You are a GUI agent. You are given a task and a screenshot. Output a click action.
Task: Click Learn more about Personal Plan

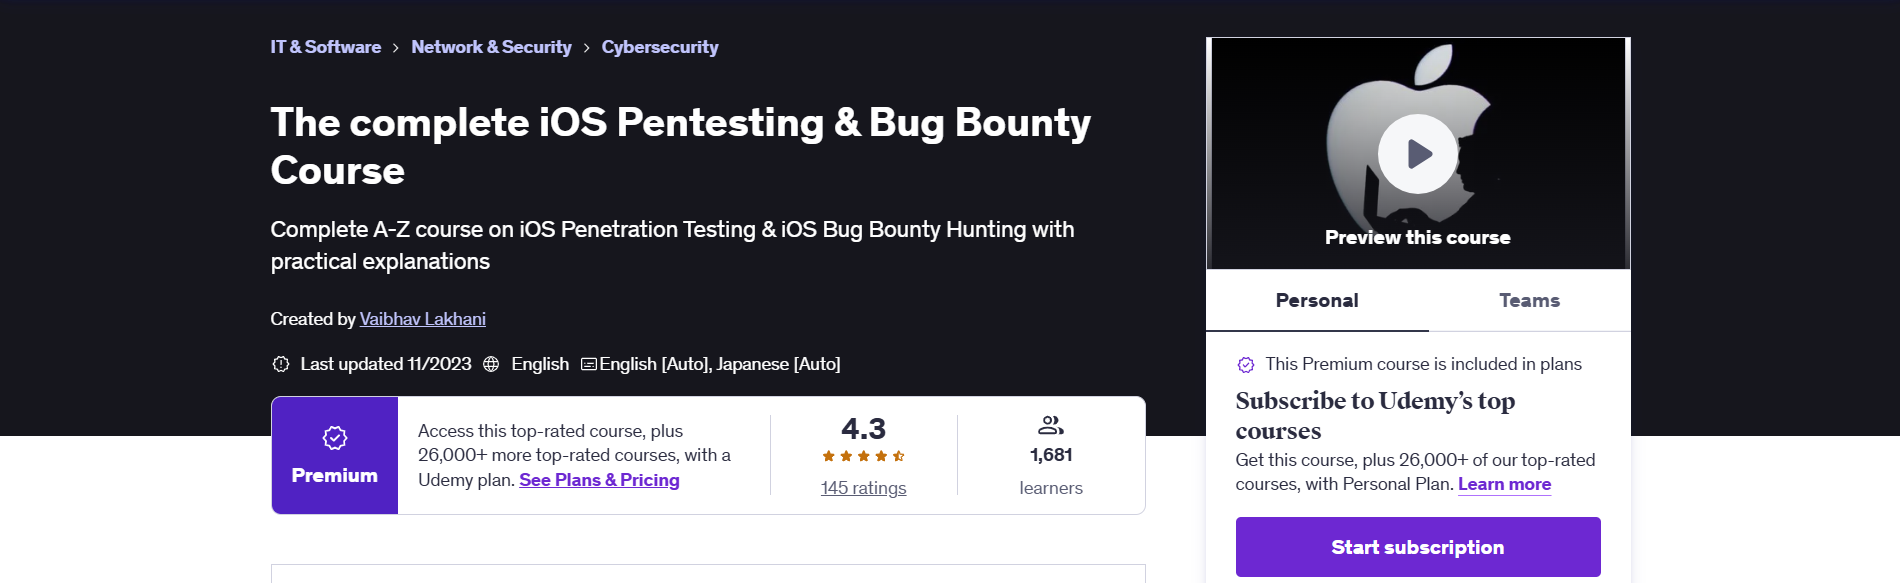[1504, 484]
